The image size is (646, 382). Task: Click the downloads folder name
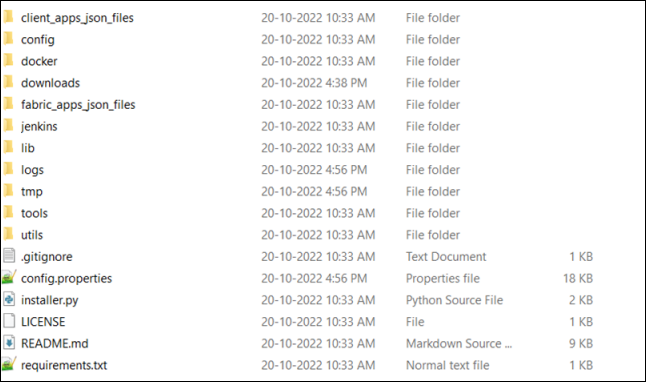click(50, 83)
